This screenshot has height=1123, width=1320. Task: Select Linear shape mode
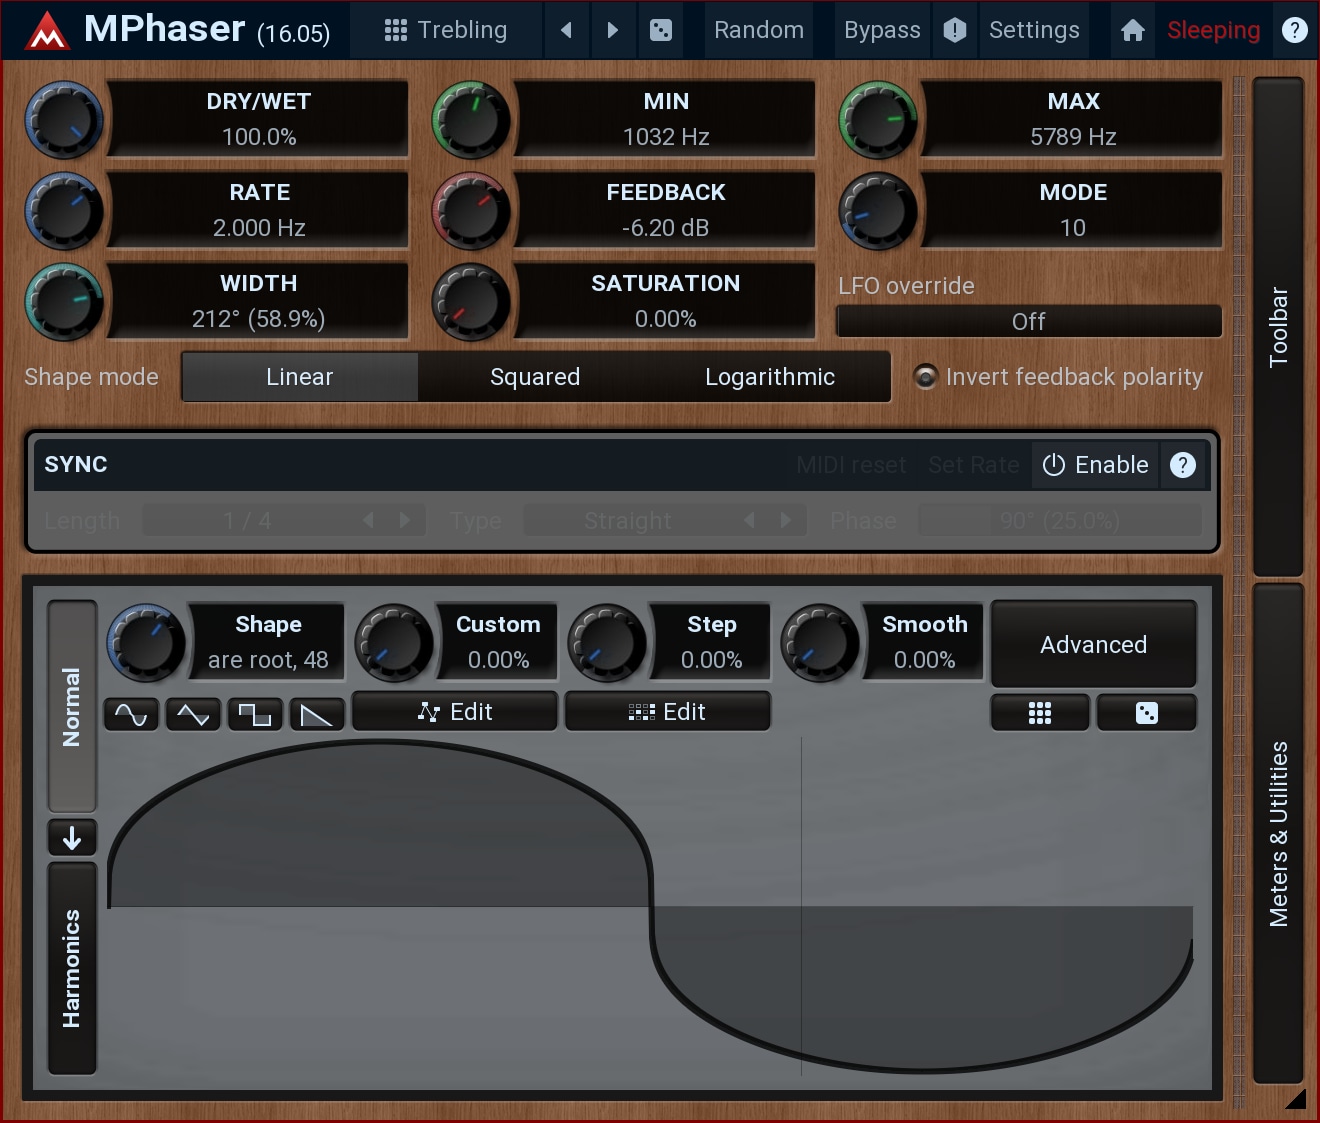[x=300, y=377]
